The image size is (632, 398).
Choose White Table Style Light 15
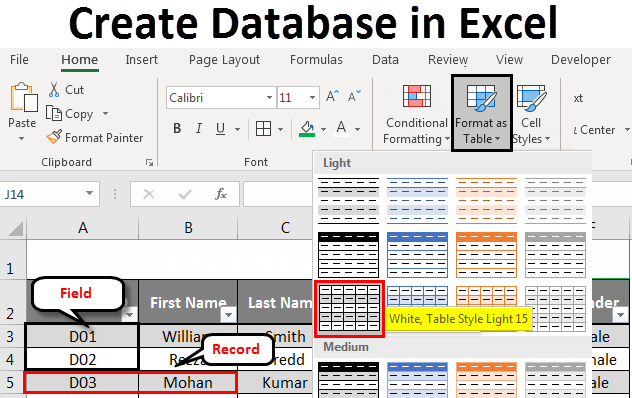pyautogui.click(x=349, y=308)
